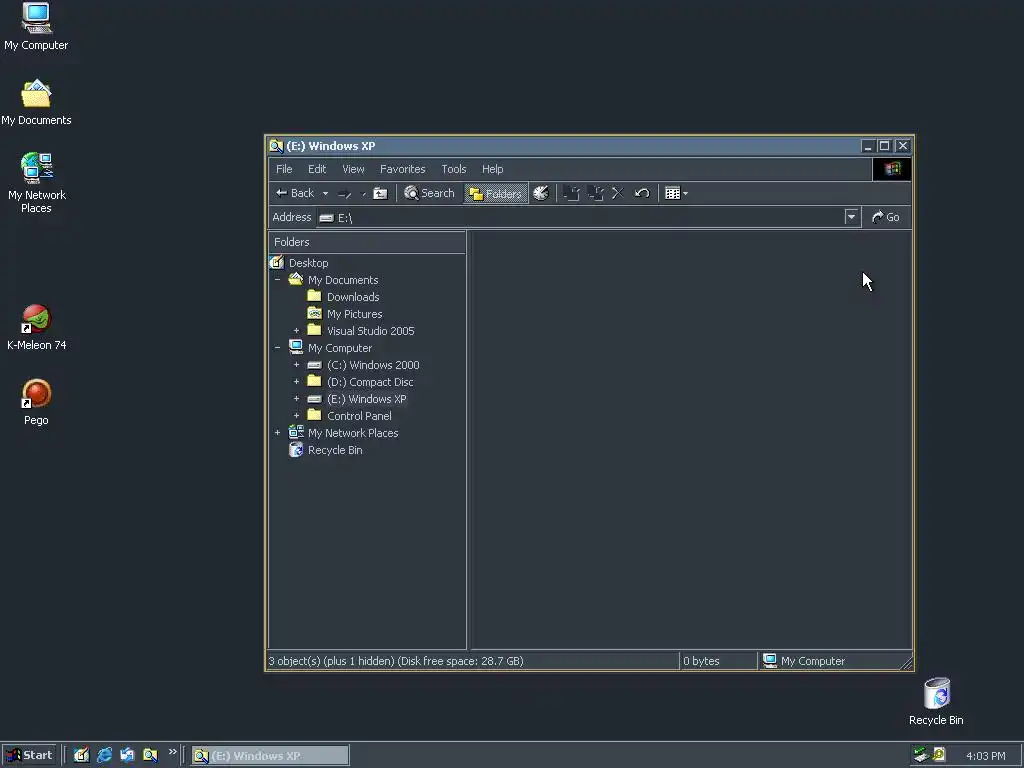Click the Address bar field showing E:\

tap(580, 217)
